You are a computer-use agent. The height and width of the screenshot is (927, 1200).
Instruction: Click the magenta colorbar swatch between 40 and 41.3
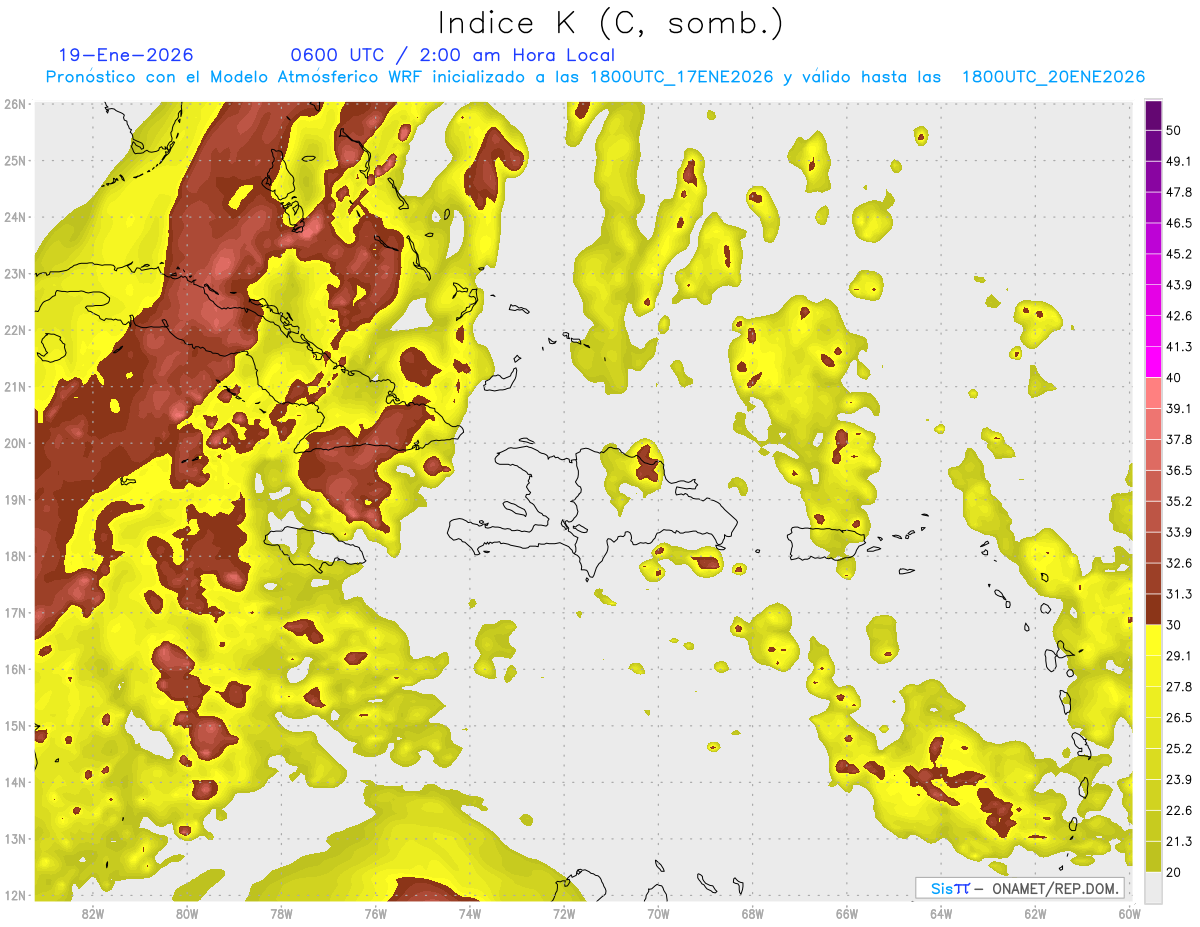[x=1153, y=362]
